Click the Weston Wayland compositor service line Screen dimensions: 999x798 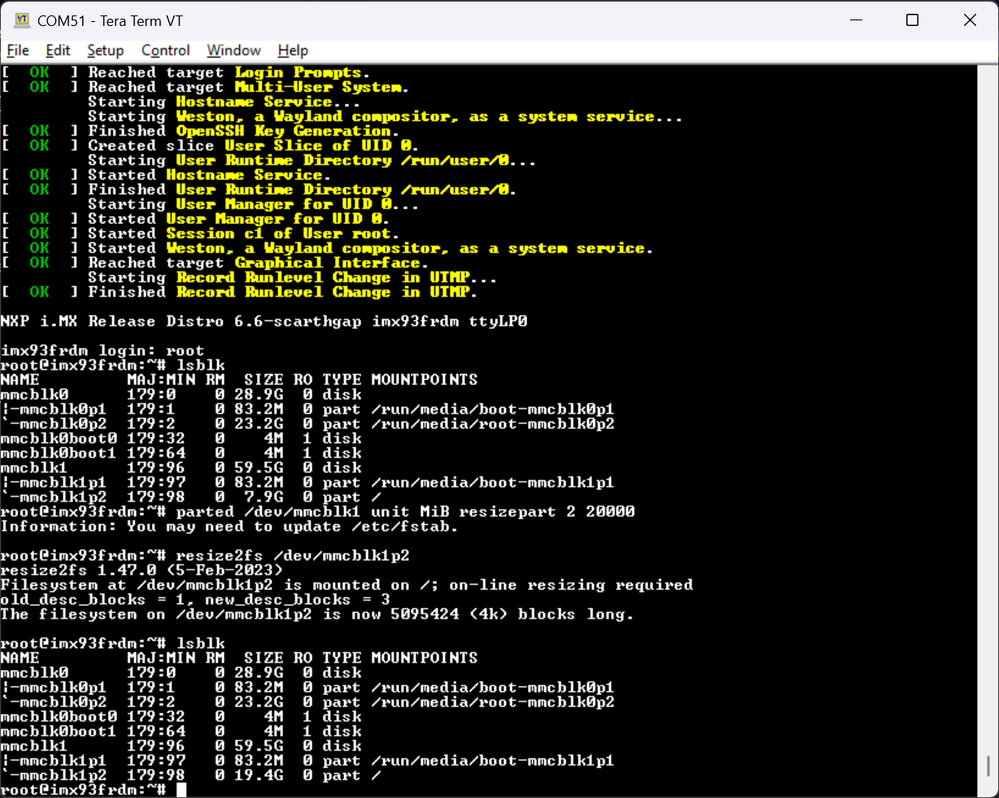tap(330, 247)
